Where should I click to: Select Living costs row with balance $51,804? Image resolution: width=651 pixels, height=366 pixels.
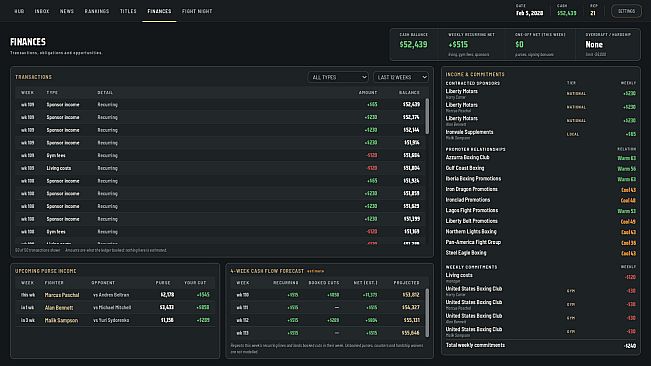pyautogui.click(x=220, y=168)
